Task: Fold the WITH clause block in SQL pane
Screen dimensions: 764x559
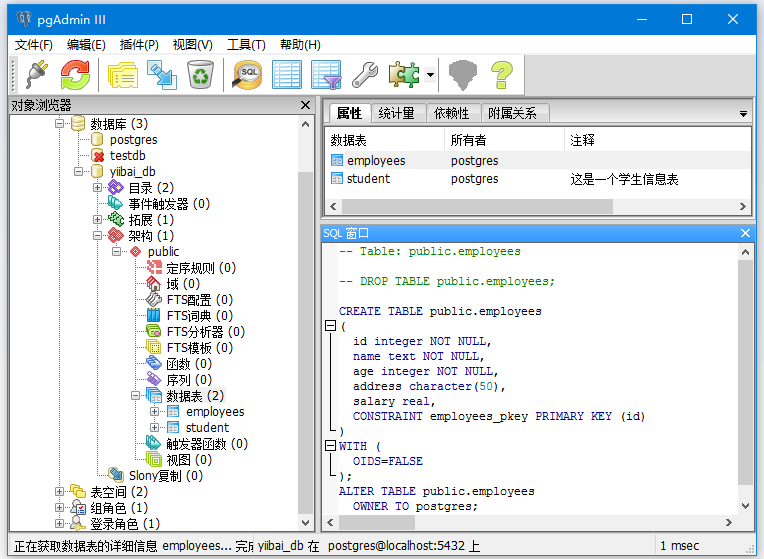Action: (x=330, y=446)
